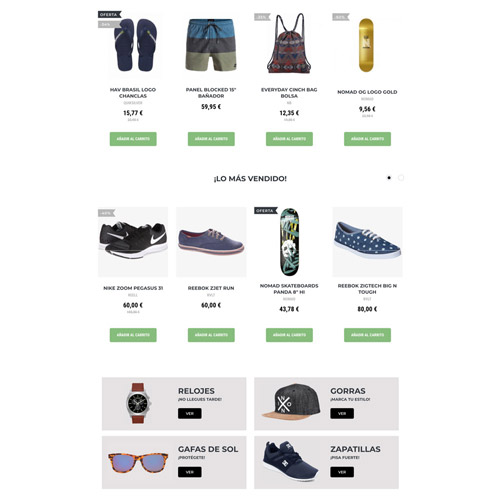Select the first carousel dot in Lo más vendido
500x500 pixels.
[389, 178]
